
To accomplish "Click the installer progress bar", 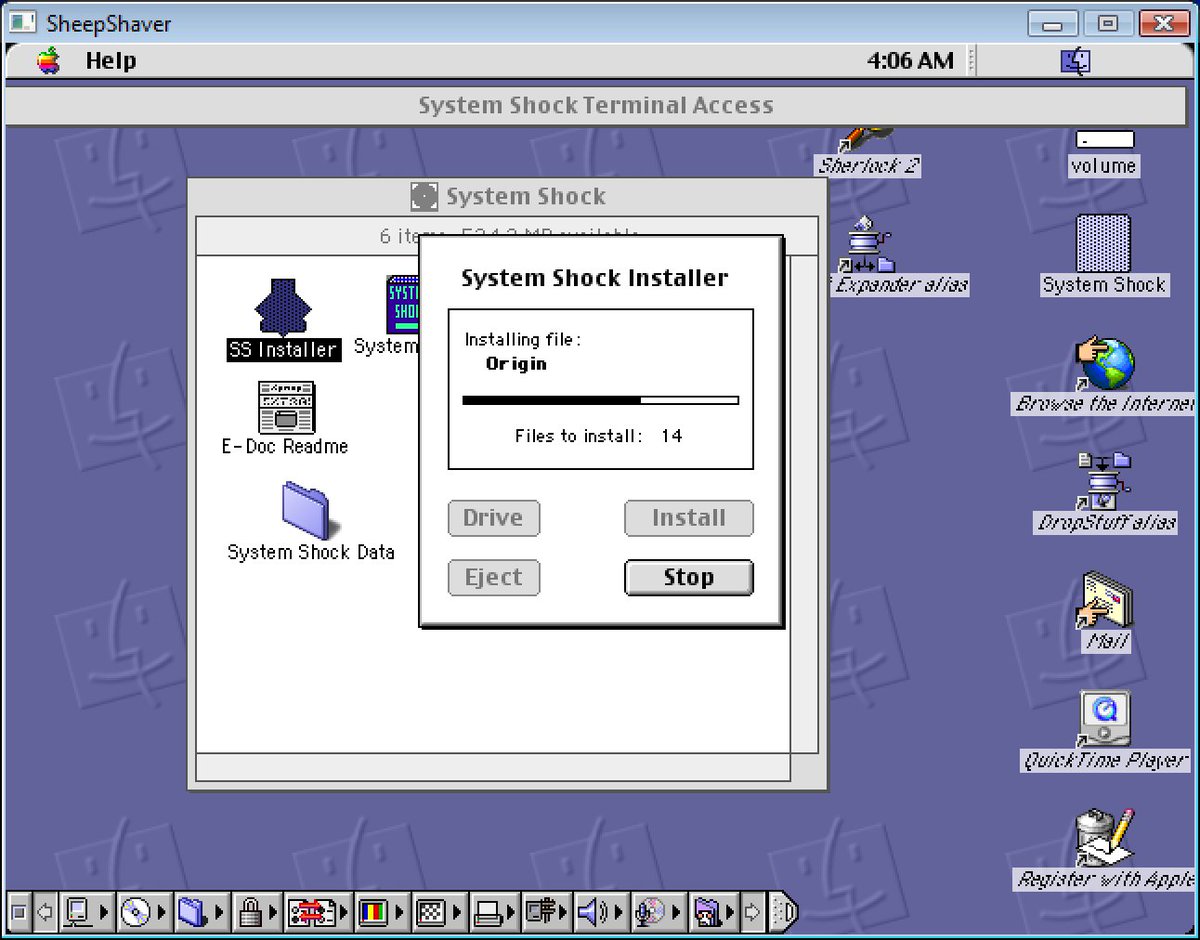I will click(x=600, y=400).
